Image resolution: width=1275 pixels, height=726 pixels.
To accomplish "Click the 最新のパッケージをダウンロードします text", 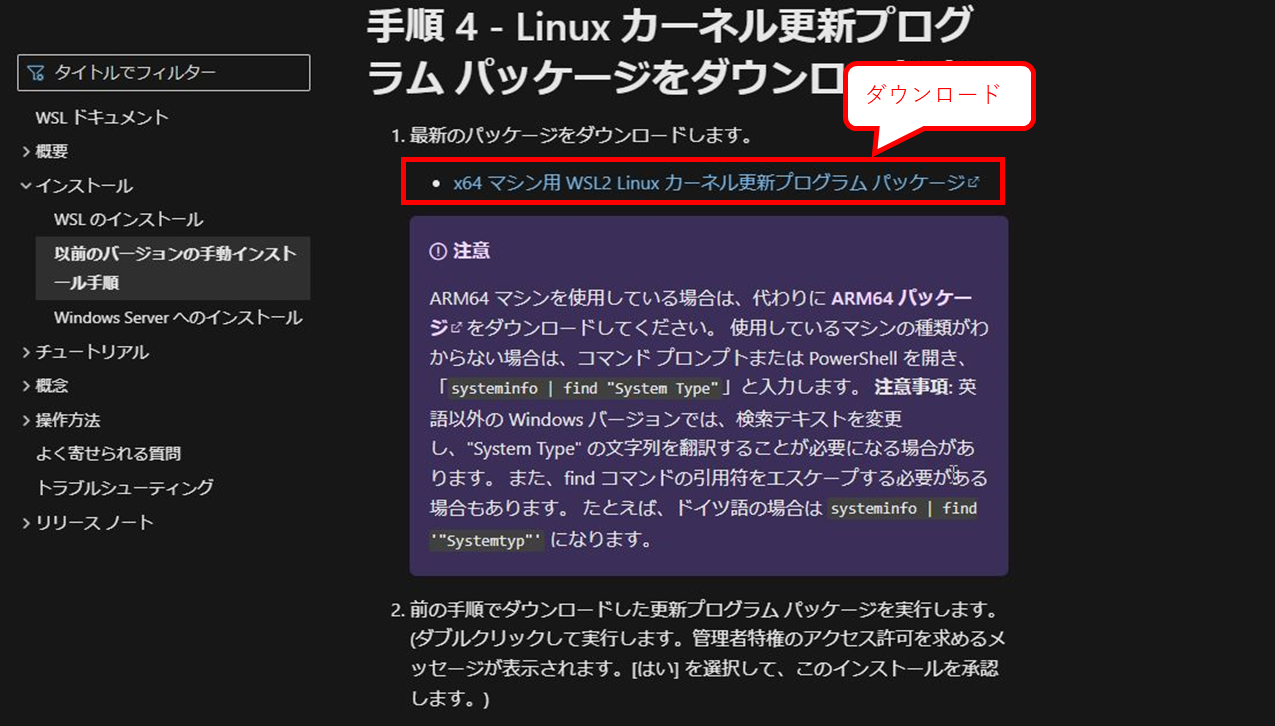I will [581, 134].
